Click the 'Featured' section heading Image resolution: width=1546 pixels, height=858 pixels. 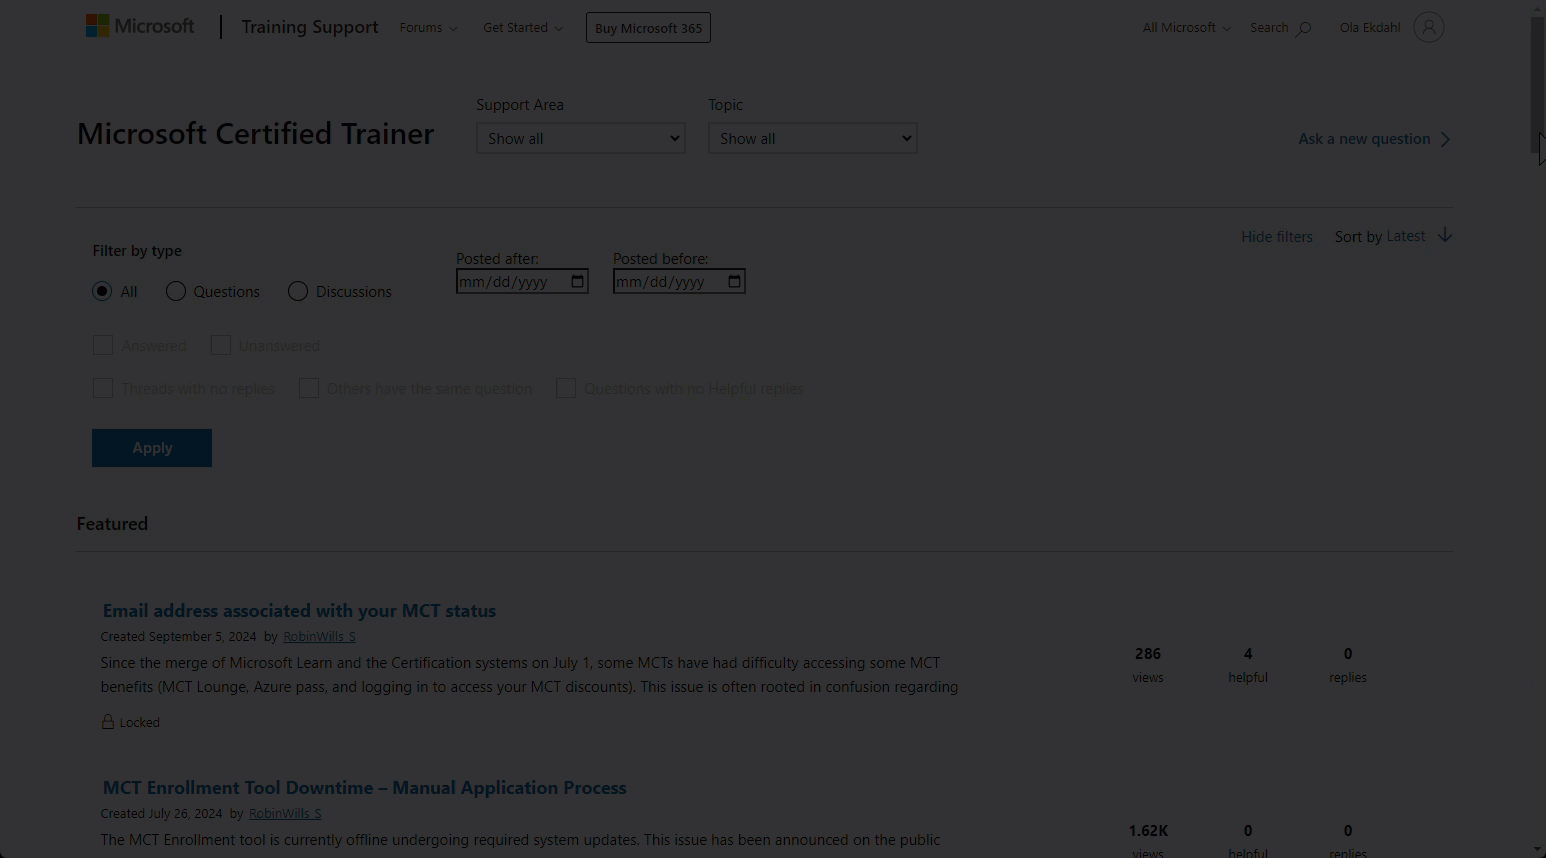tap(112, 524)
